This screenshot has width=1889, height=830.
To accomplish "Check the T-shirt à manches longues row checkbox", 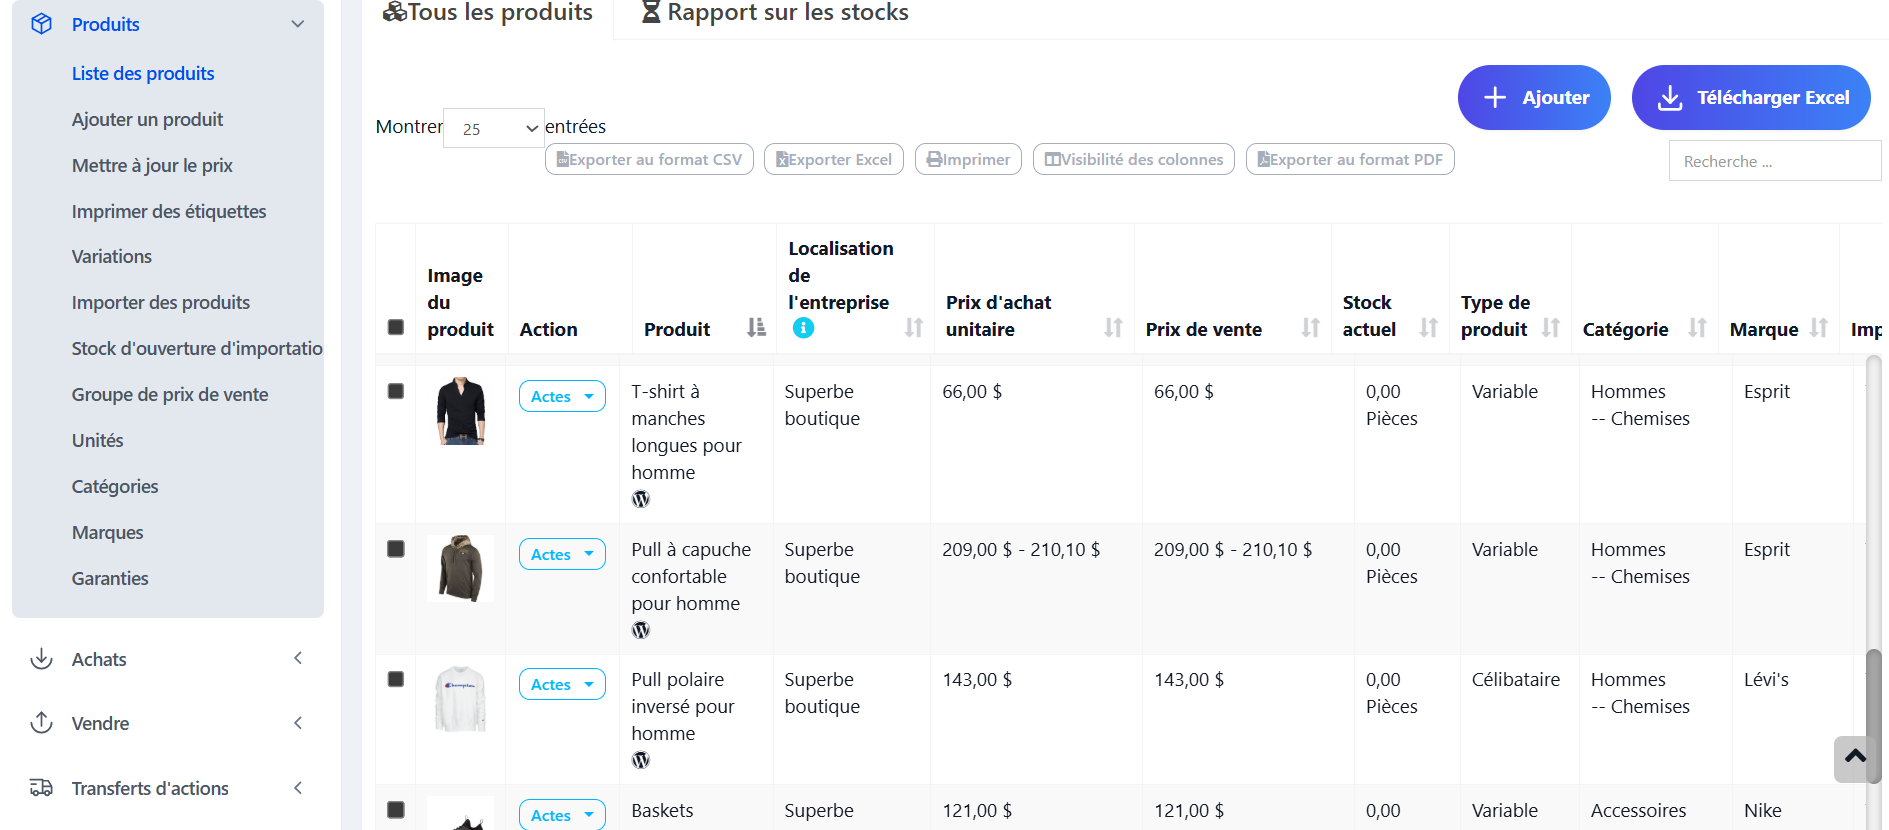I will click(396, 391).
